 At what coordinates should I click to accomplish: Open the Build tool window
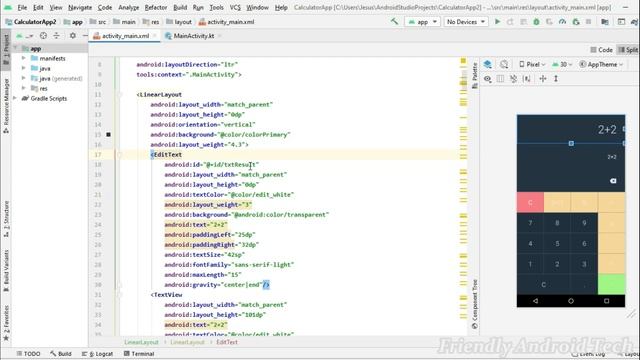[61, 353]
